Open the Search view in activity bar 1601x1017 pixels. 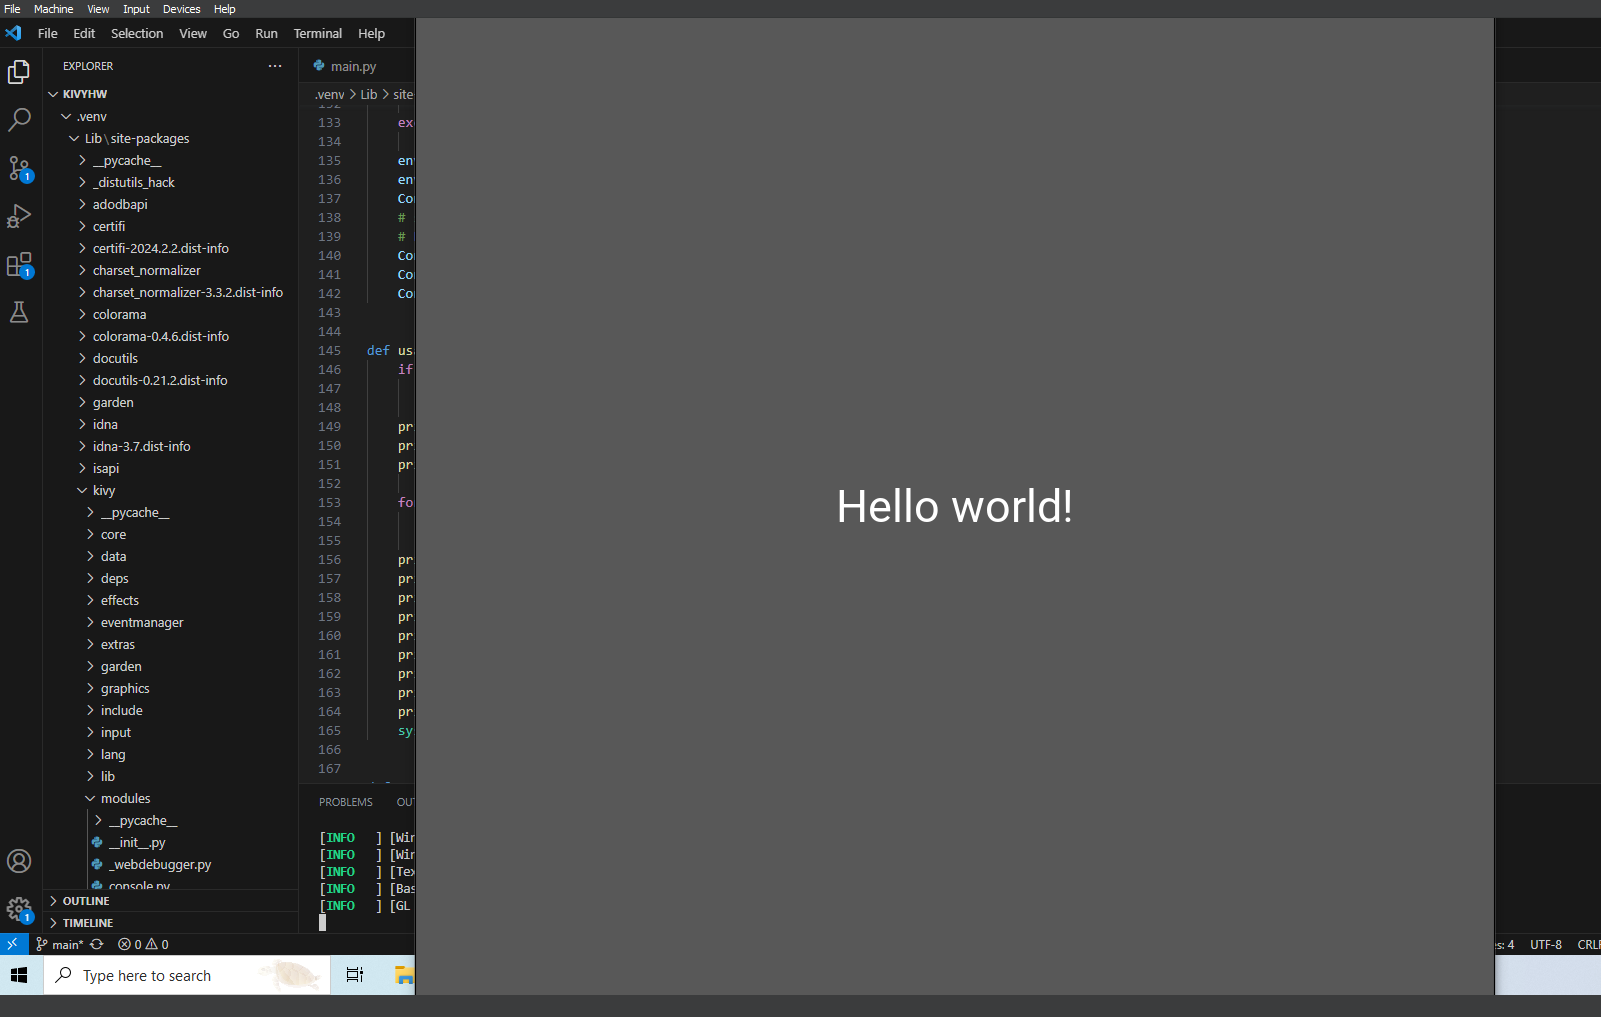coord(19,120)
